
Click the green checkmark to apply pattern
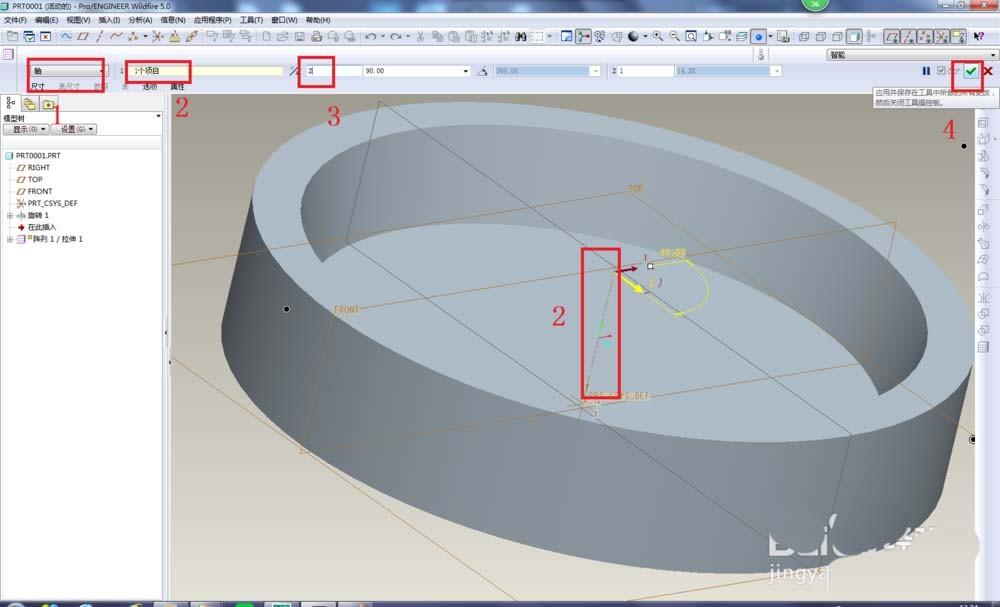[x=970, y=71]
